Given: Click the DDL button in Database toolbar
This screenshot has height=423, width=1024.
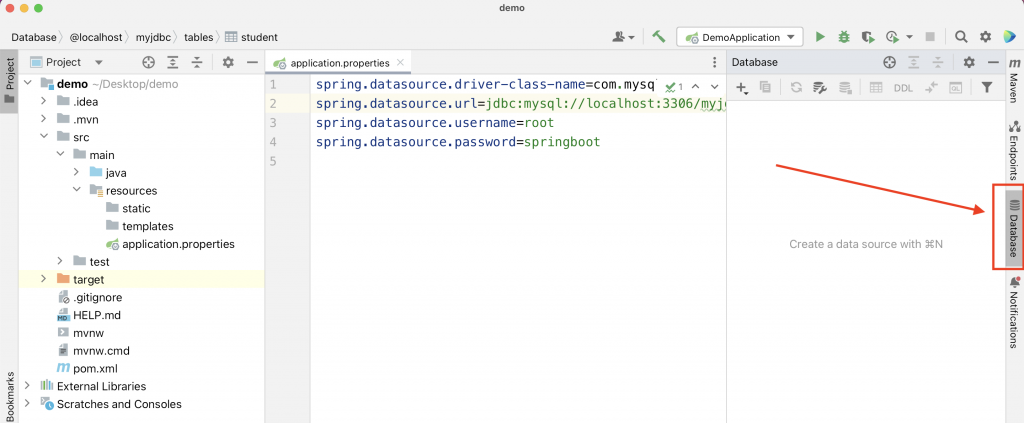Looking at the screenshot, I should point(903,87).
